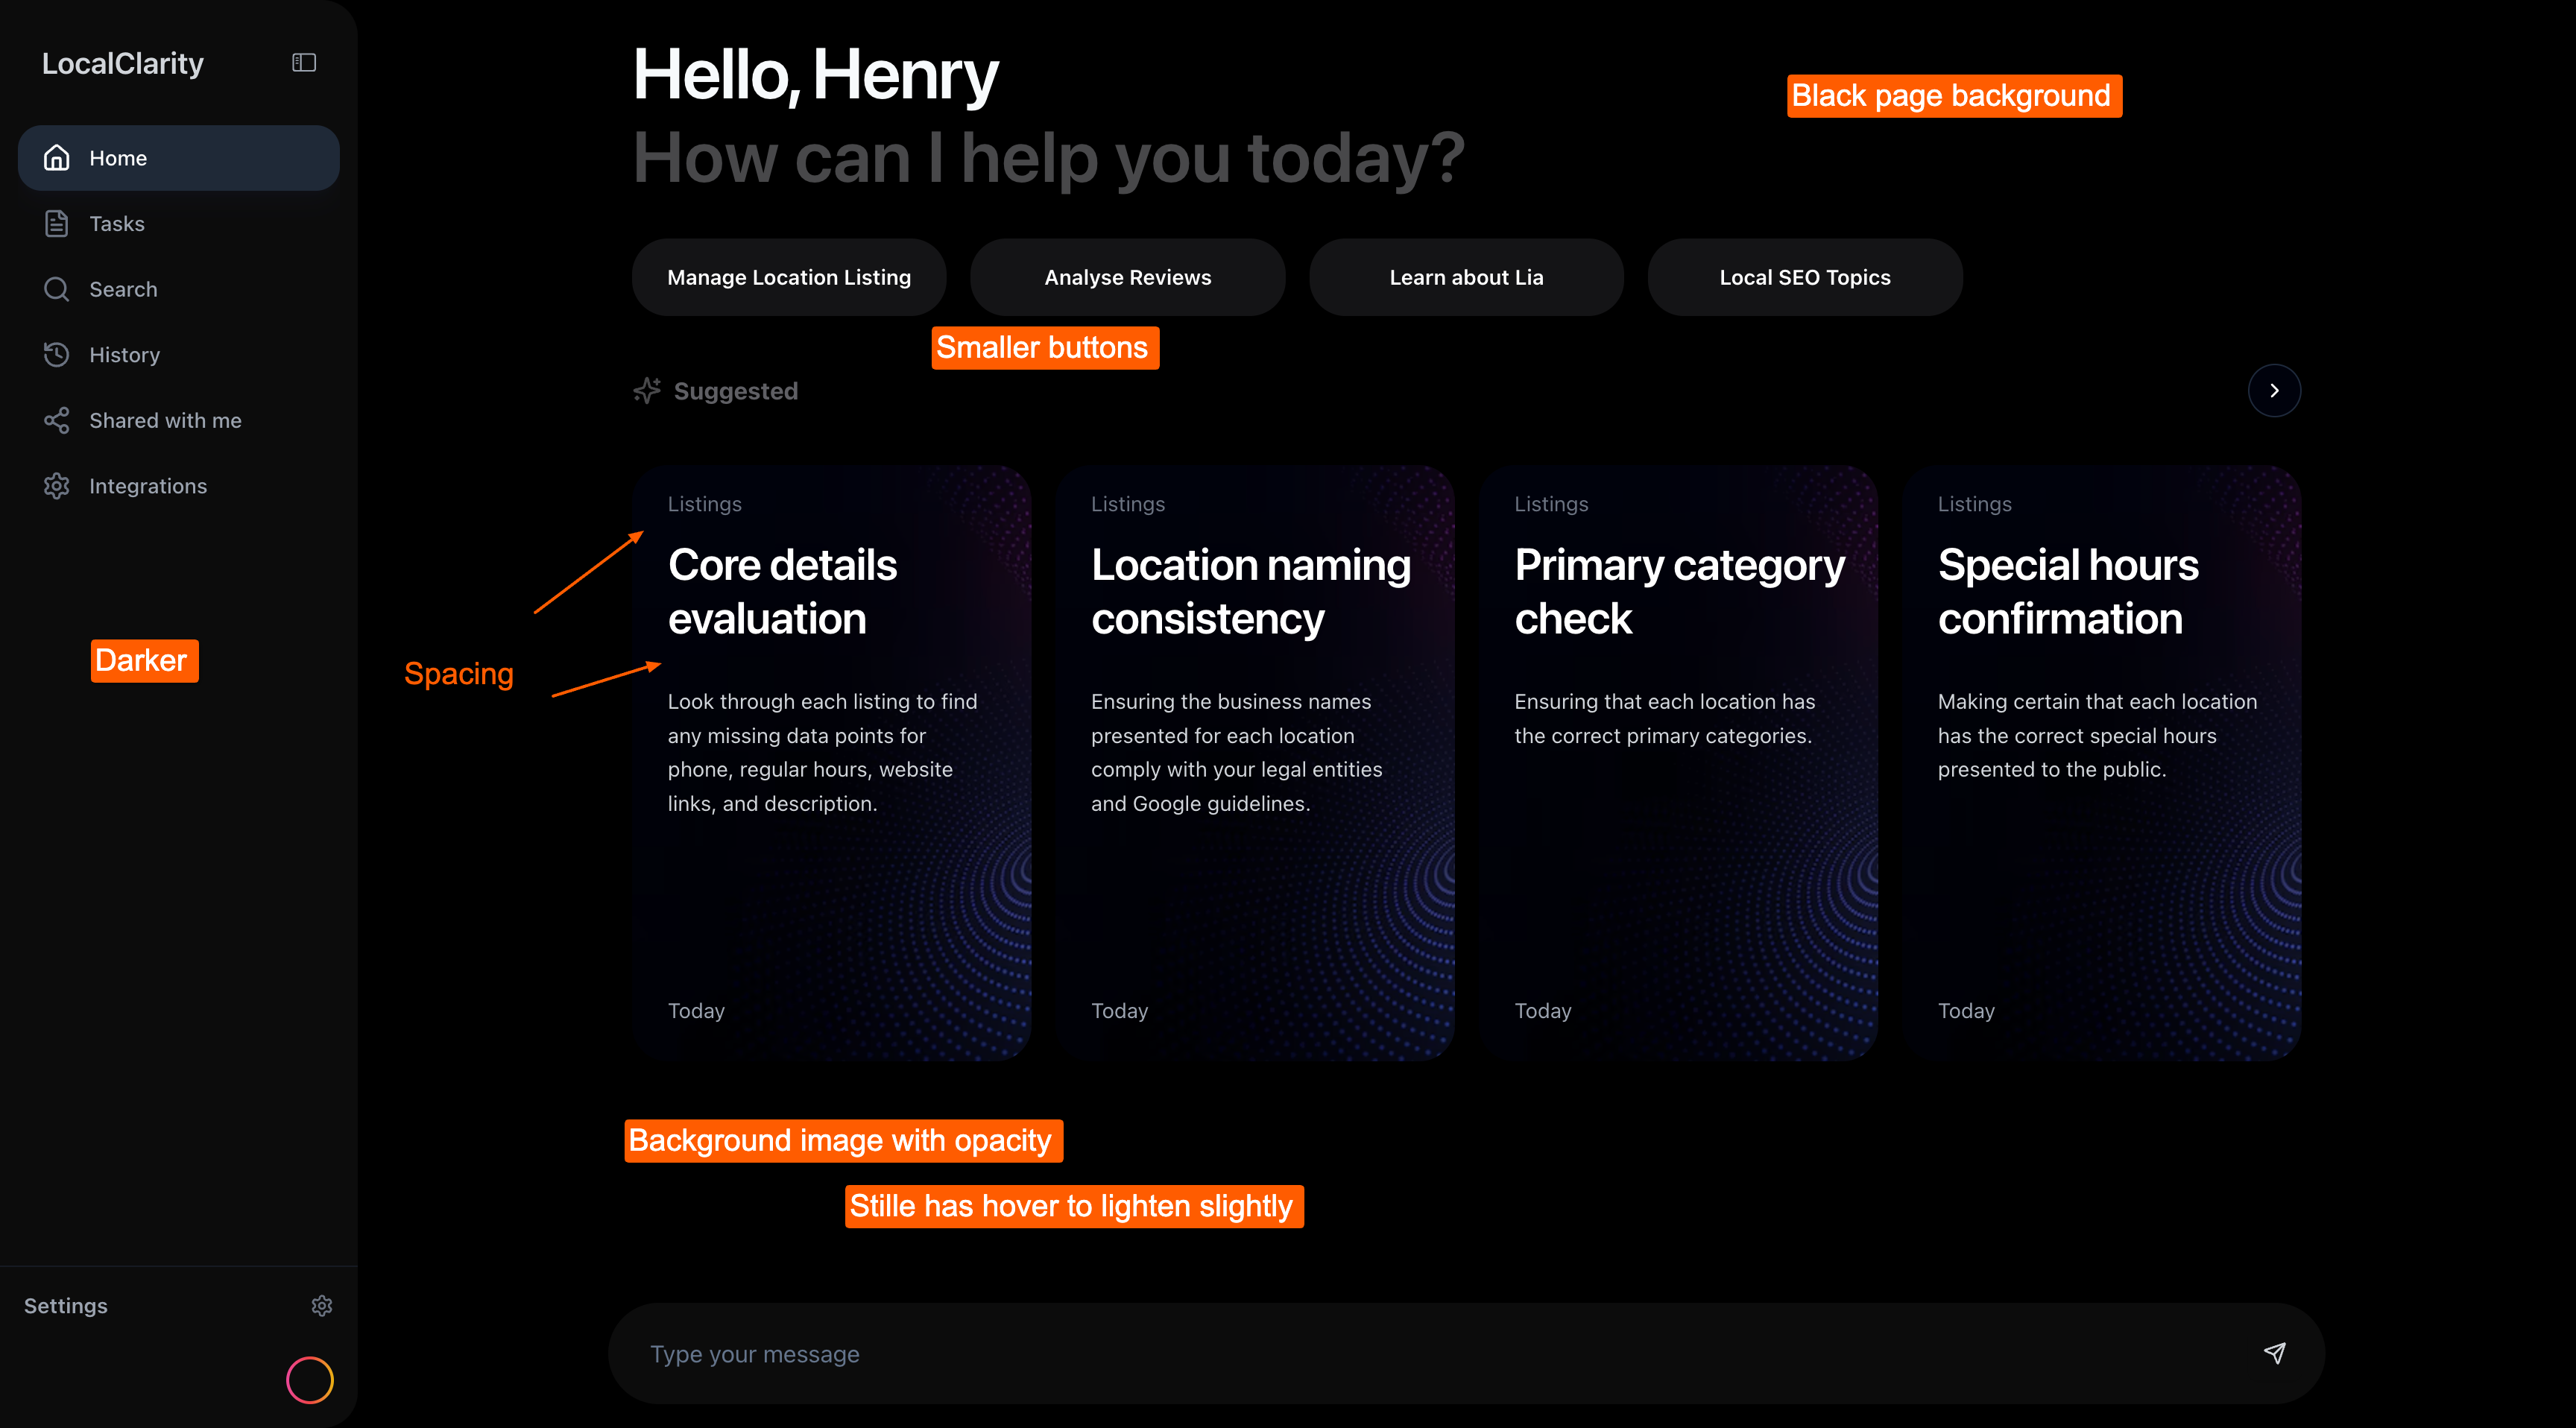The image size is (2576, 1428).
Task: Click the Manage Location Listing button
Action: point(788,277)
